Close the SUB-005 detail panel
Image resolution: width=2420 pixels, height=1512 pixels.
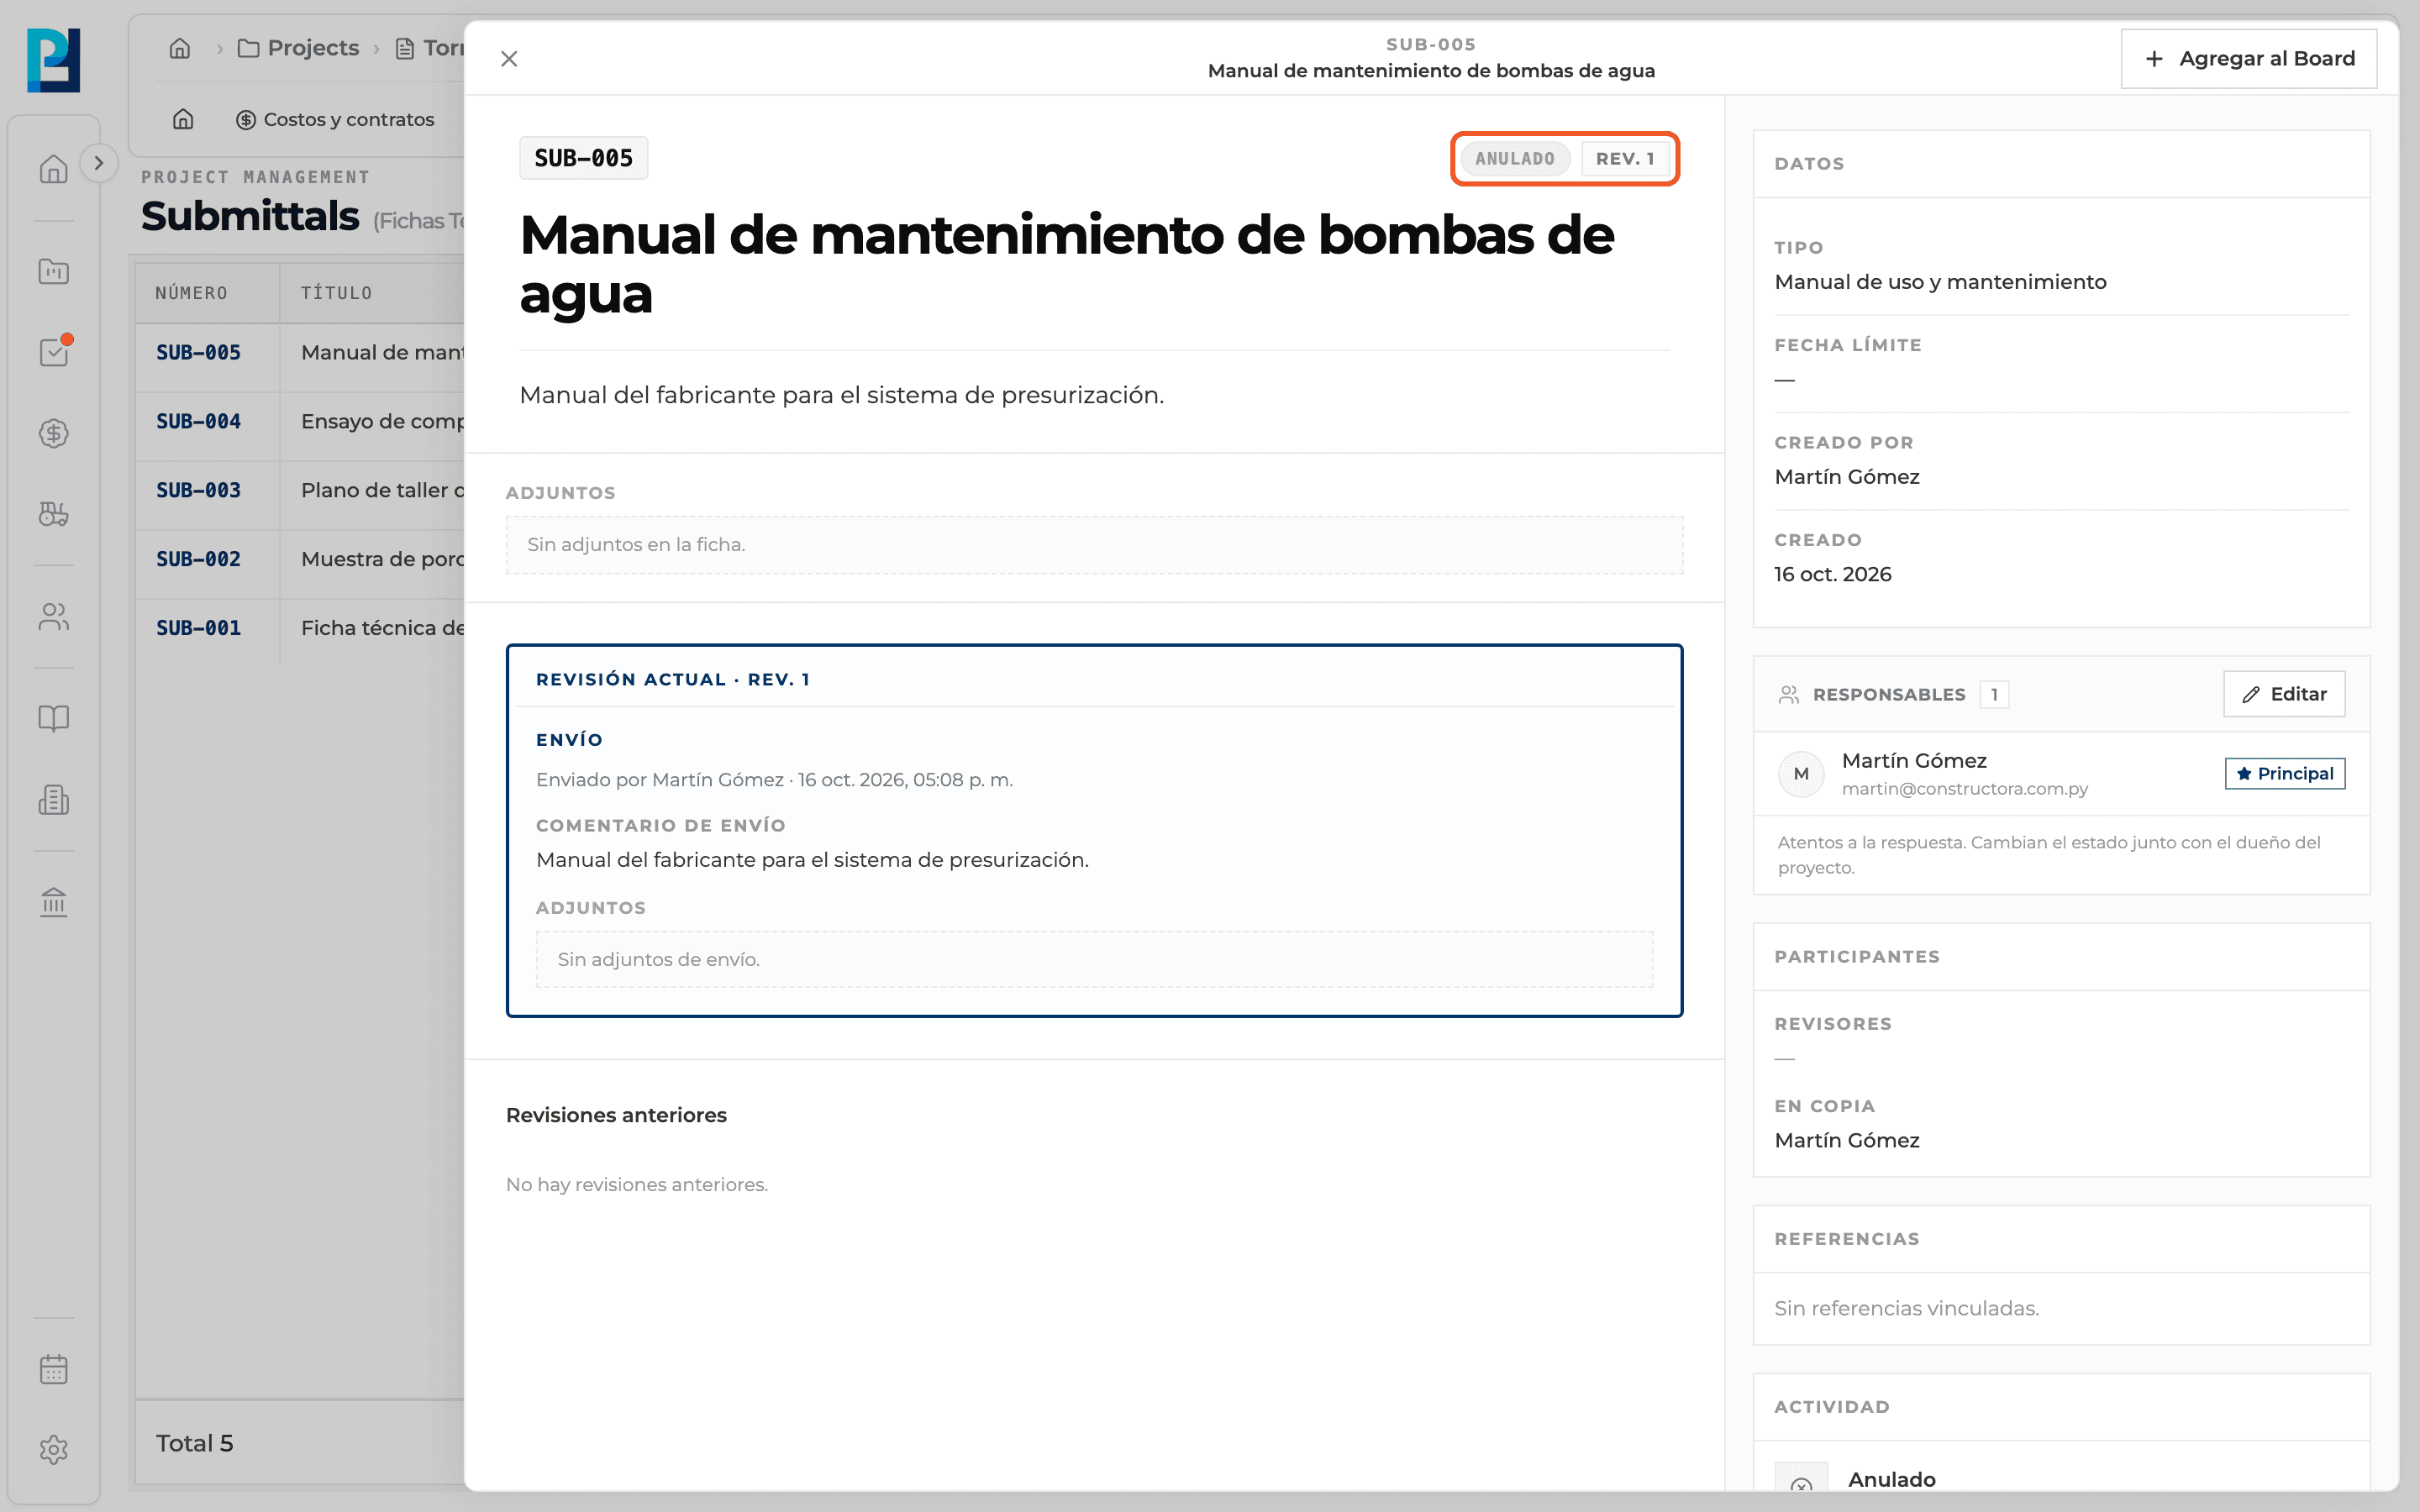pyautogui.click(x=509, y=59)
